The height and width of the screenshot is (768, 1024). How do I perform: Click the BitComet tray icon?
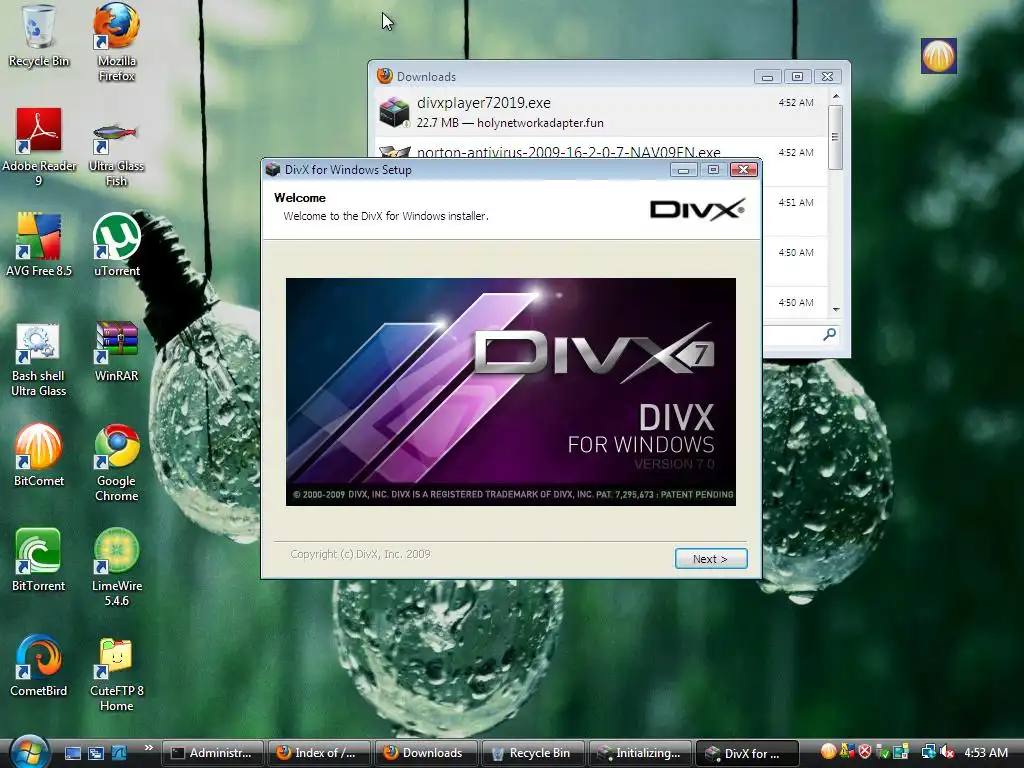coord(828,752)
